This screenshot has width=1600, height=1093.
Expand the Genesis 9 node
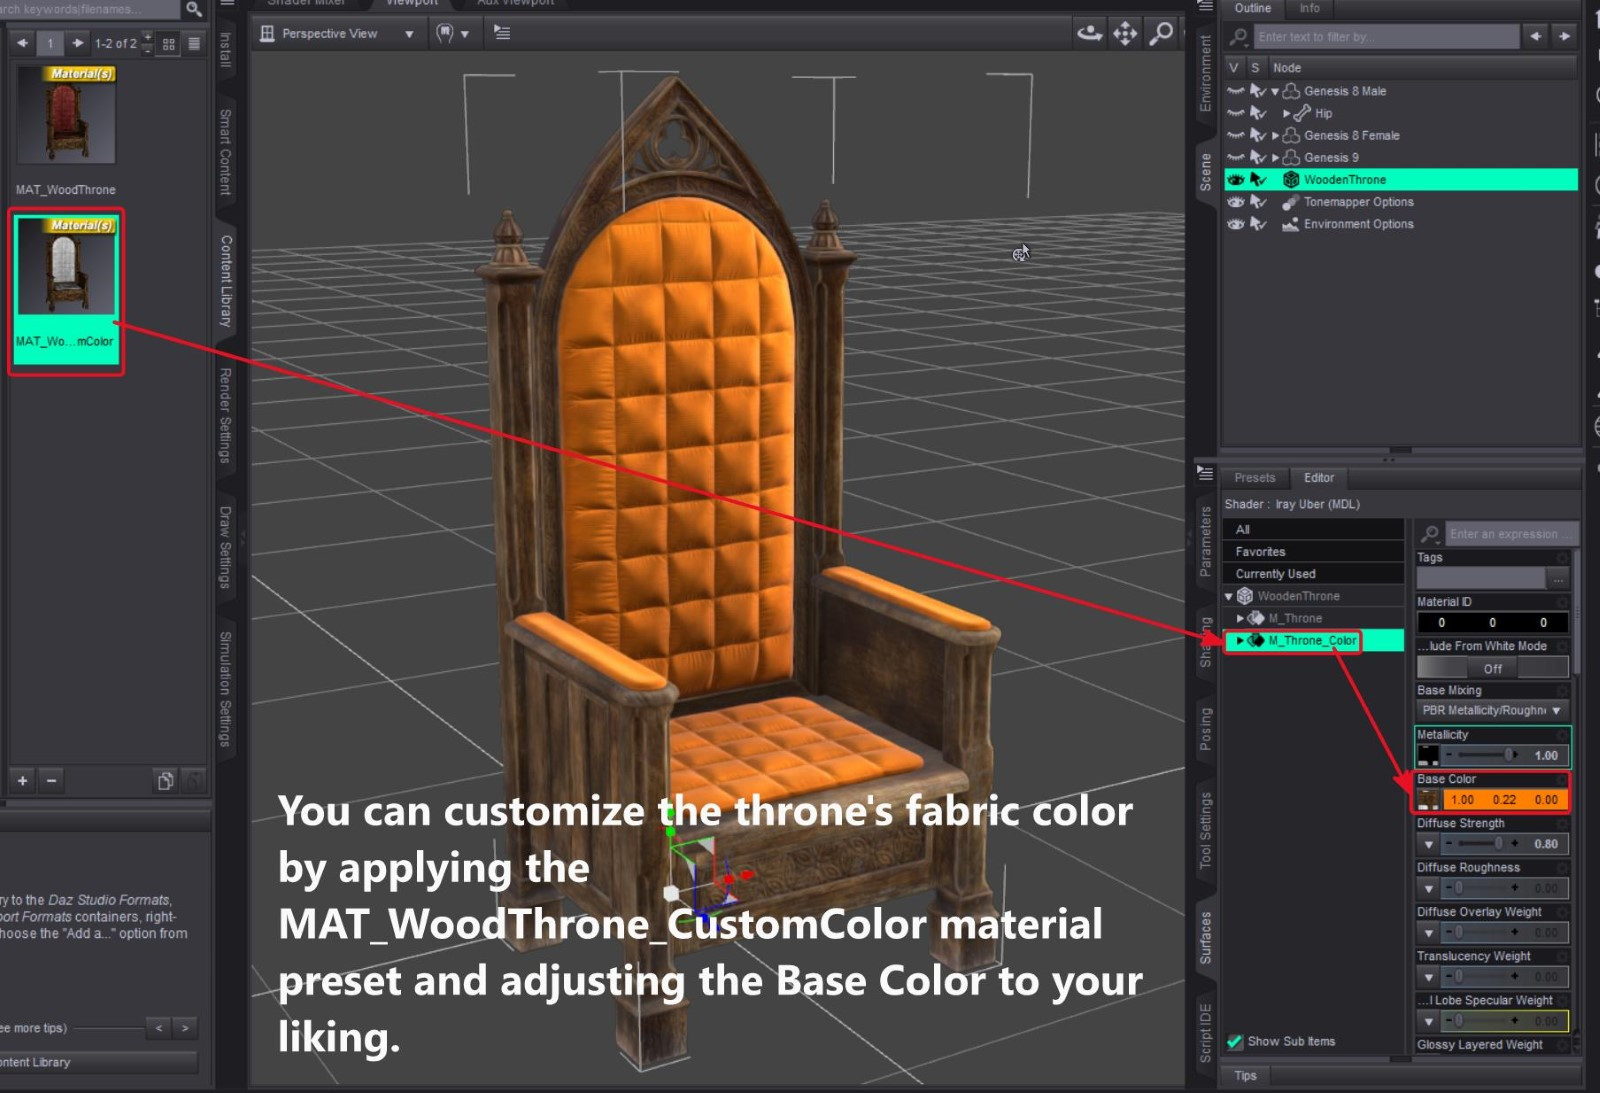point(1275,157)
